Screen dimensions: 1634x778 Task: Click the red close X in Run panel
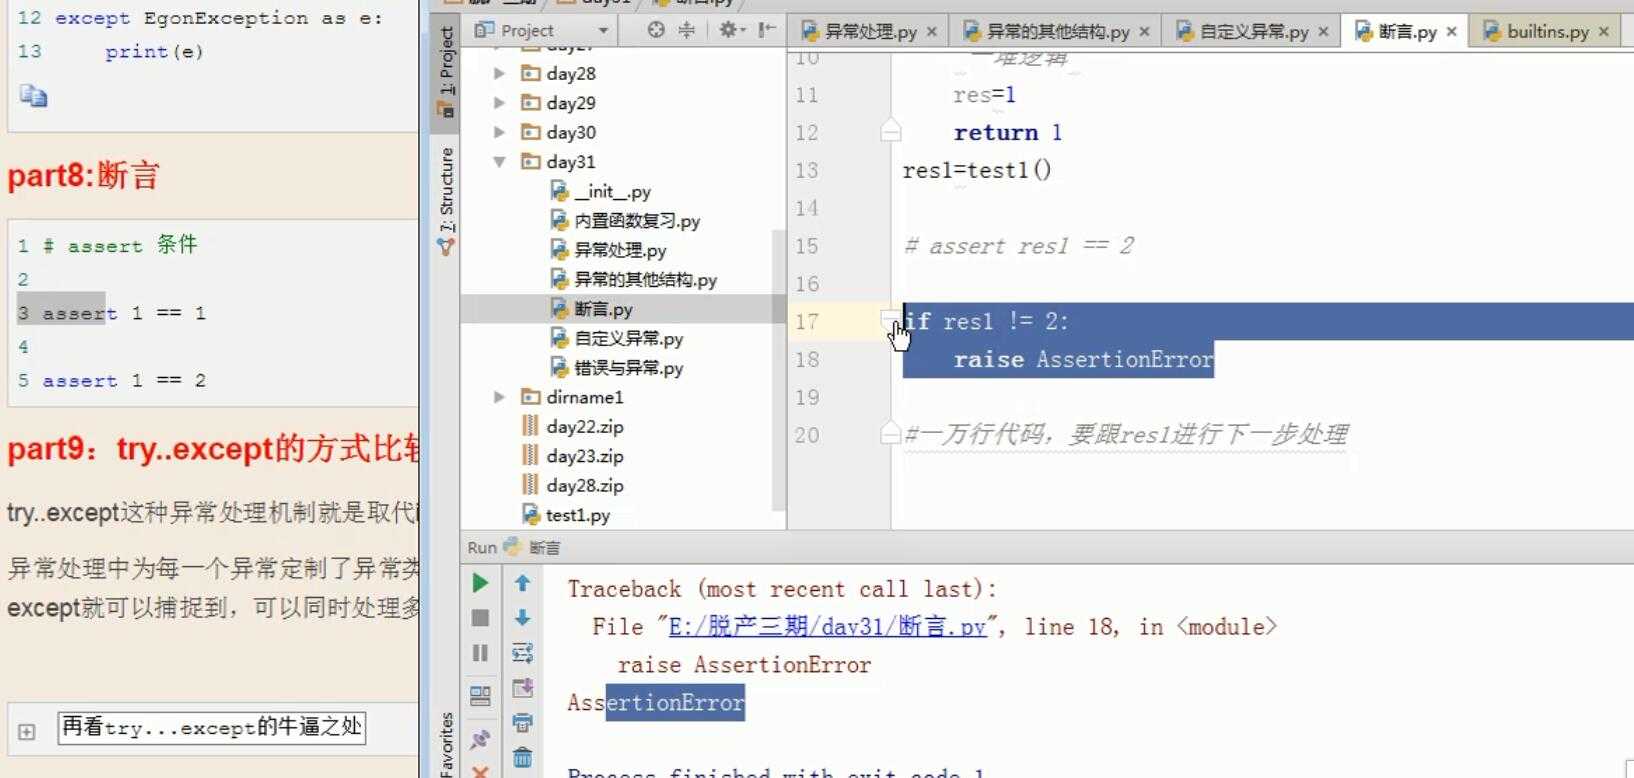pos(480,772)
